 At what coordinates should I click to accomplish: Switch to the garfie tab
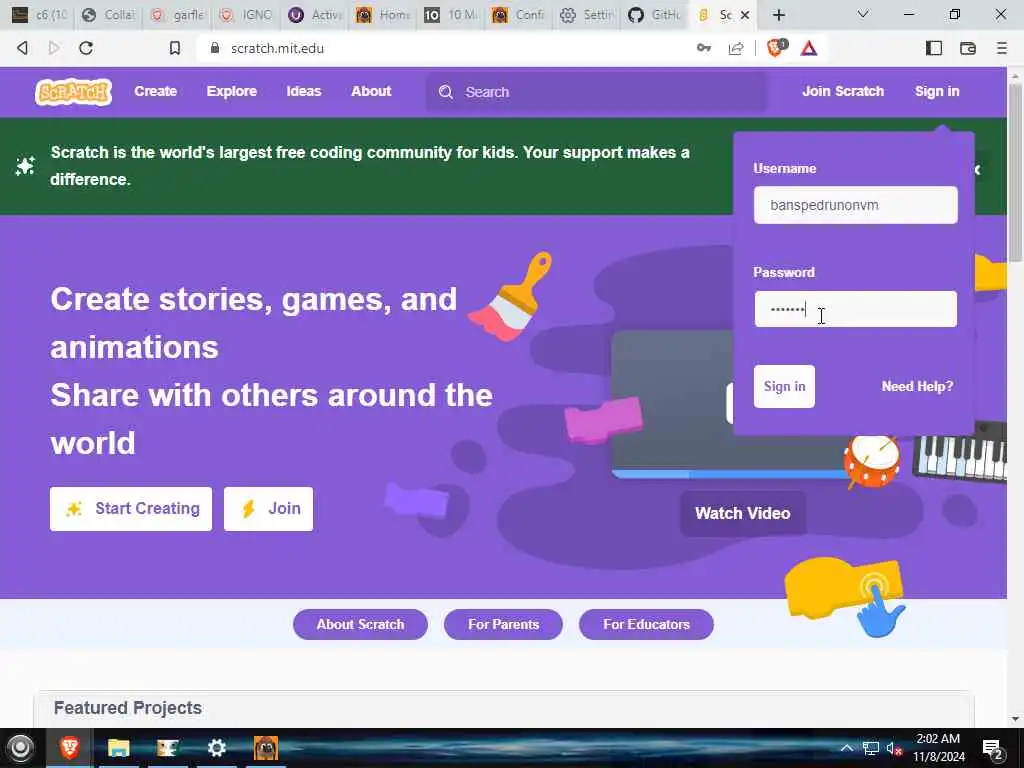(x=178, y=14)
